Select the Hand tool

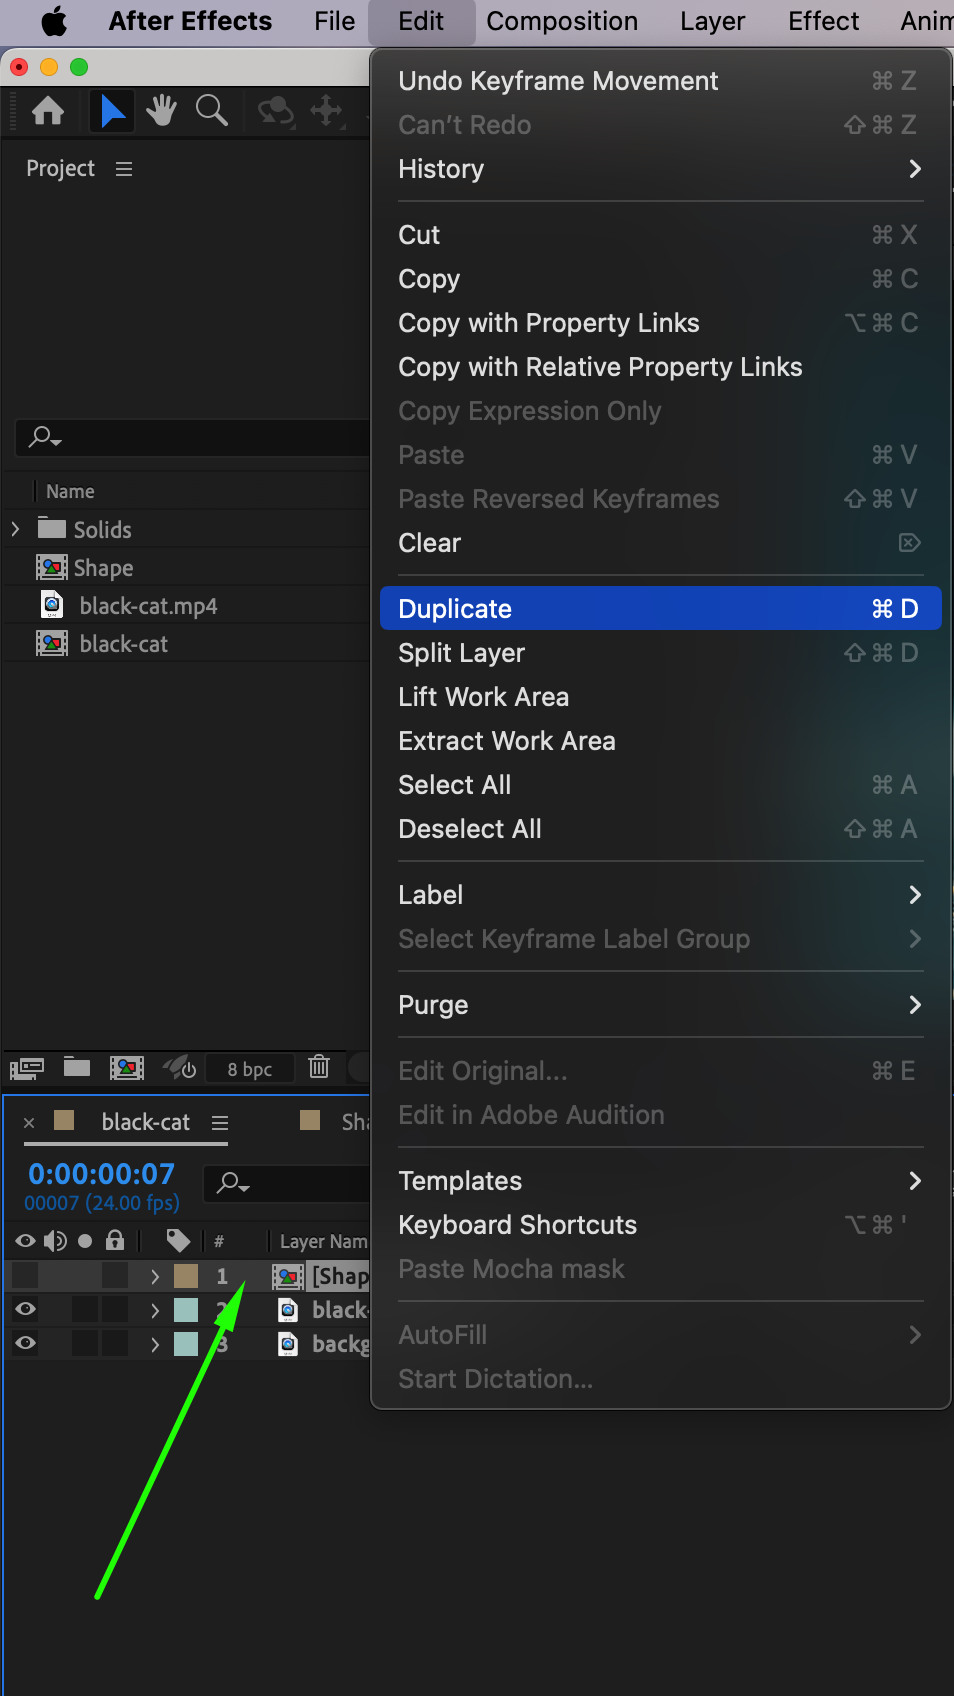click(x=161, y=111)
